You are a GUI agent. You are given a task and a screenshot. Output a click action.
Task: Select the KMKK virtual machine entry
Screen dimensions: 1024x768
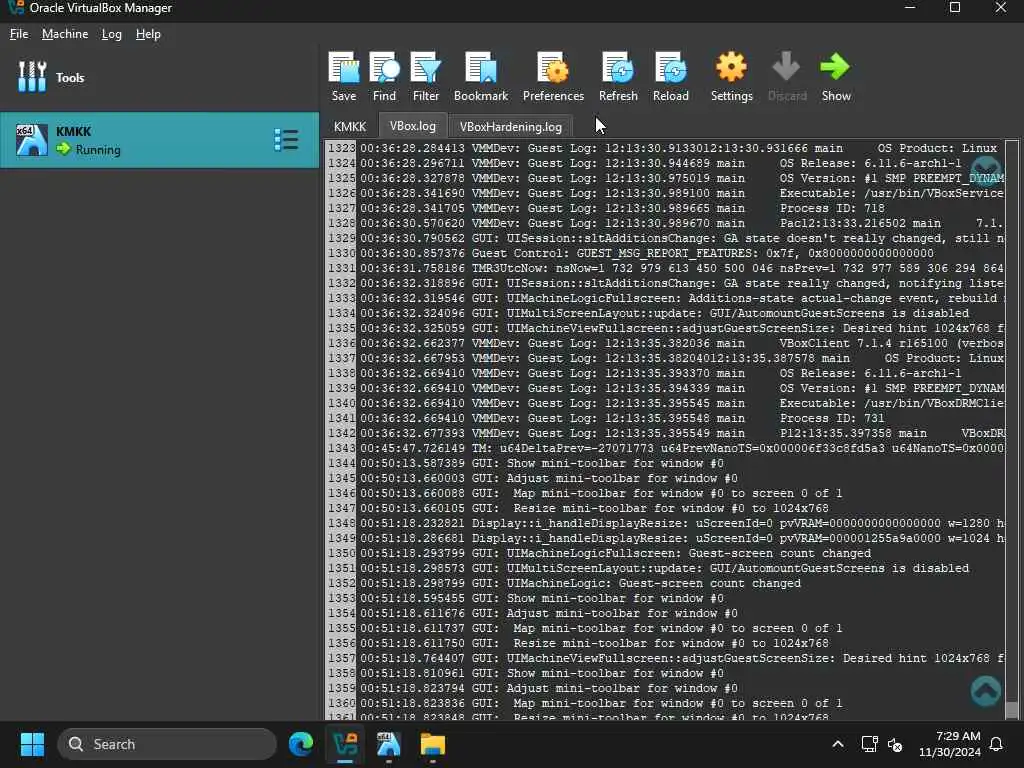(159, 140)
